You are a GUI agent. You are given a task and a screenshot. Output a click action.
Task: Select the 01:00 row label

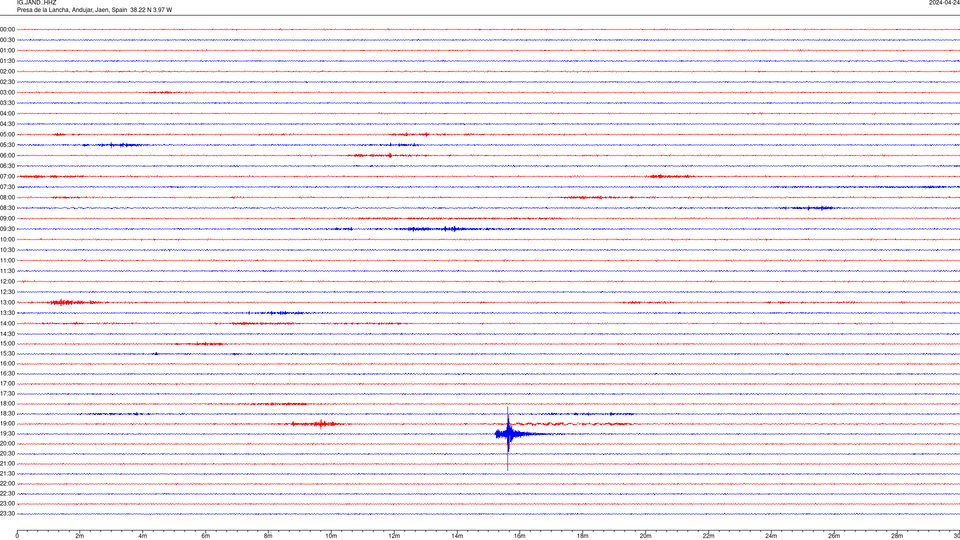tap(7, 50)
